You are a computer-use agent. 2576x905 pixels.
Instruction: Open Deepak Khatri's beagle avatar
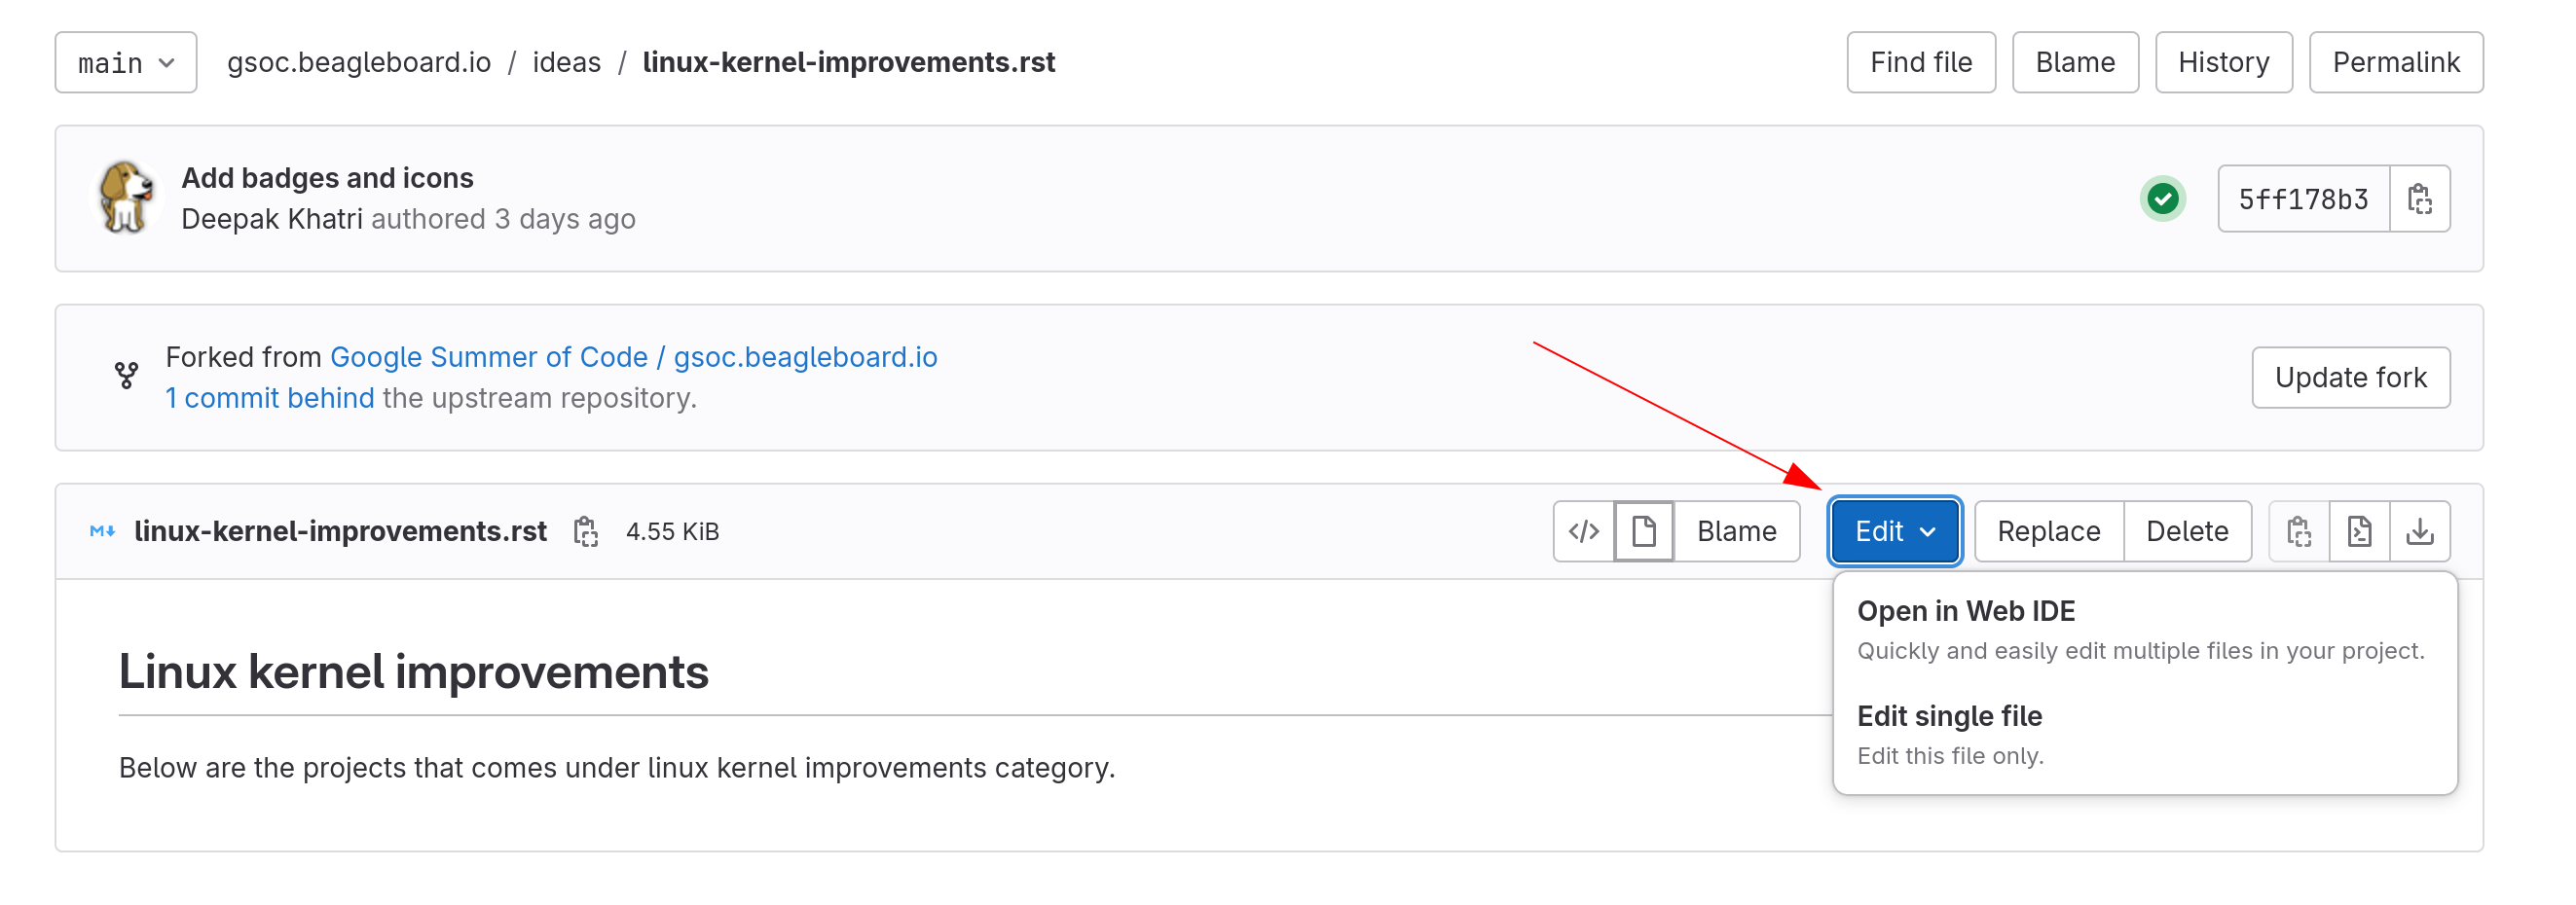pos(126,197)
